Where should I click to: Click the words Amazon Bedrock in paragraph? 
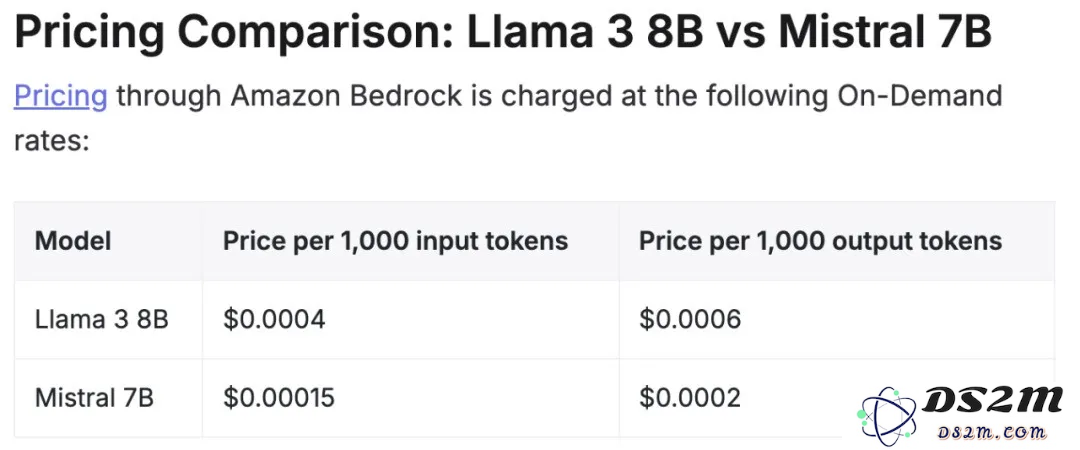(x=346, y=96)
